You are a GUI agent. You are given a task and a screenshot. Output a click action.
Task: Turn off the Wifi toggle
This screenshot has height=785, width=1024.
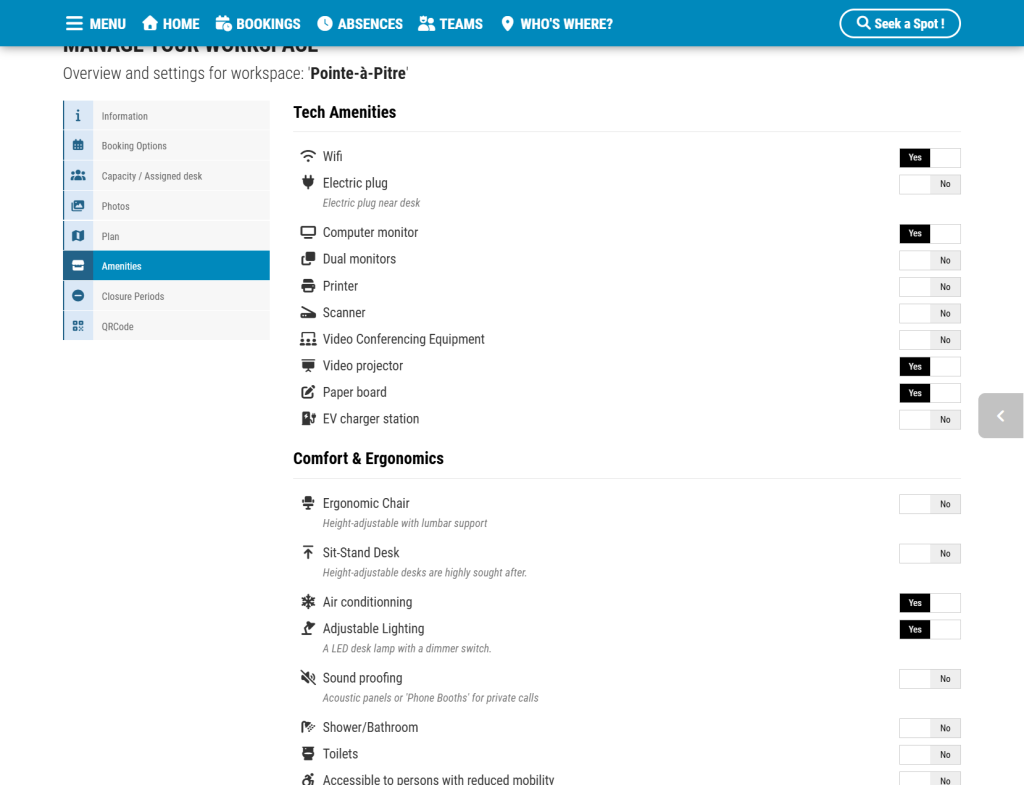929,157
